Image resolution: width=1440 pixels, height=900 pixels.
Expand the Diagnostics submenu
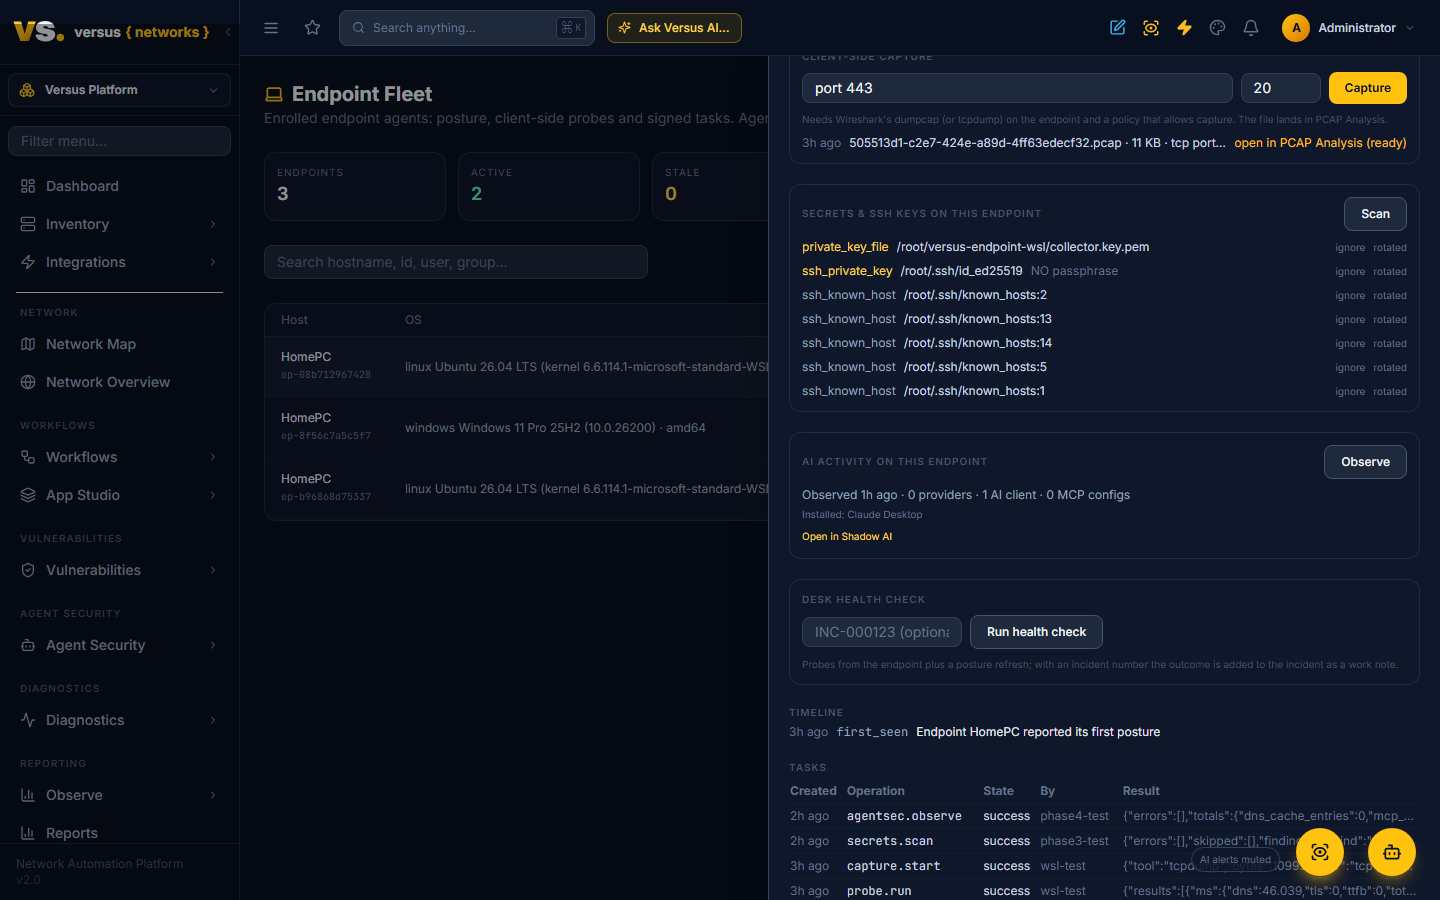(119, 720)
